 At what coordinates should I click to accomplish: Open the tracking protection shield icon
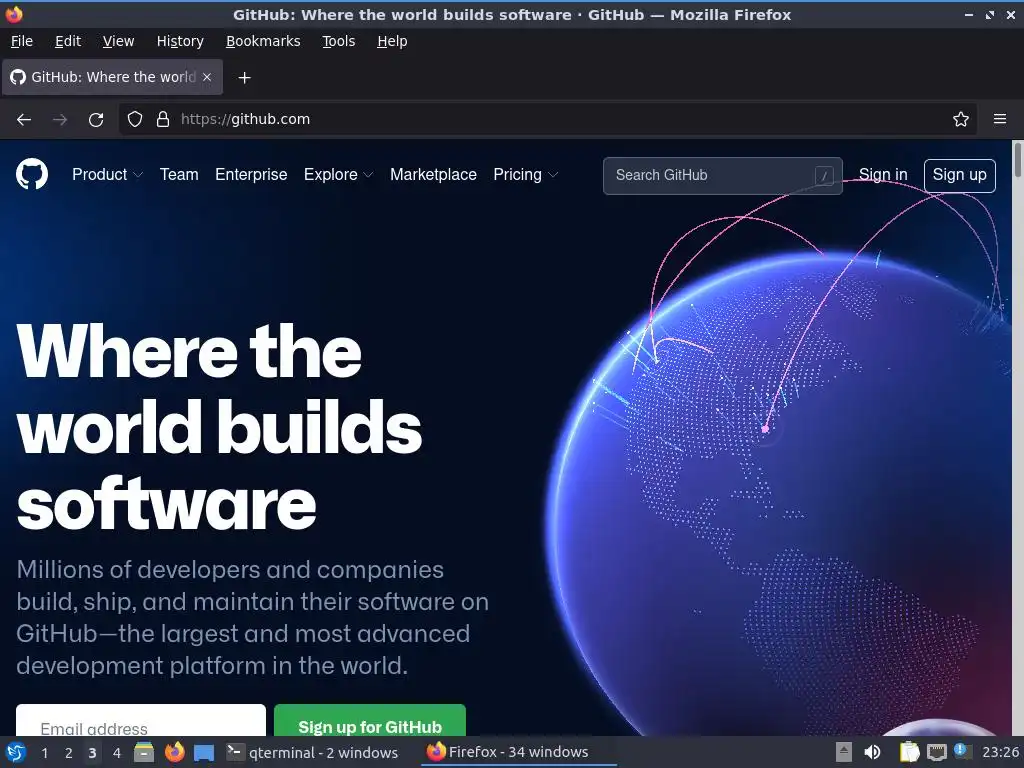pyautogui.click(x=135, y=120)
